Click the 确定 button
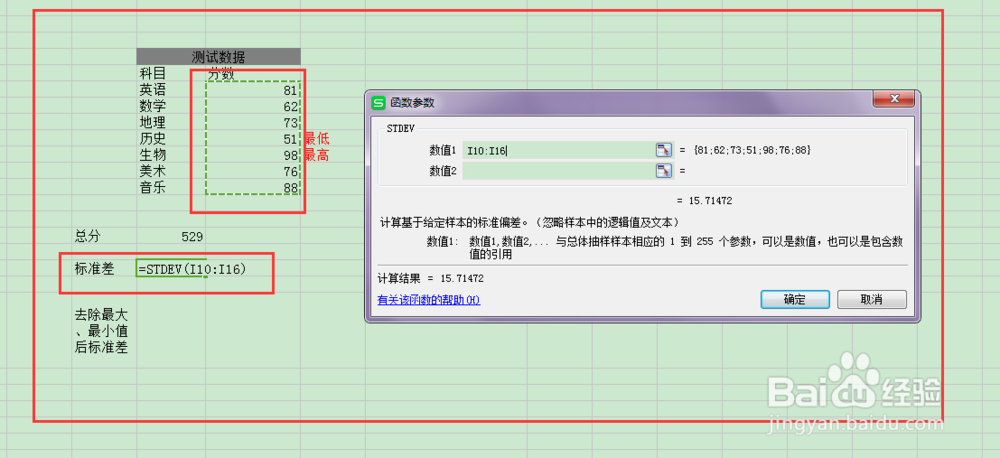Viewport: 1000px width, 458px height. click(x=795, y=299)
